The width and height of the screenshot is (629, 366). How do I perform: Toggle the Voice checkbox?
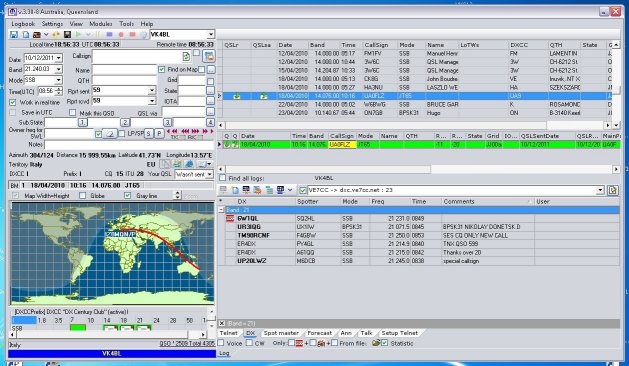221,343
